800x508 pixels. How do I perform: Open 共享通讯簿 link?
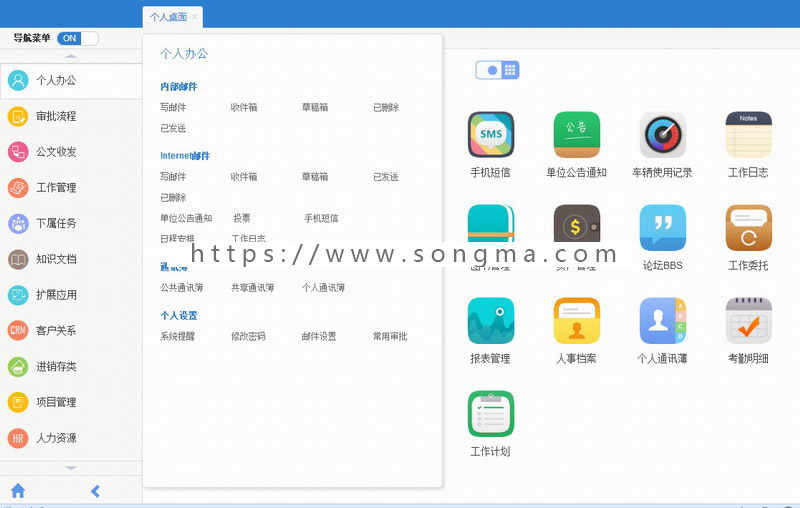tap(253, 288)
